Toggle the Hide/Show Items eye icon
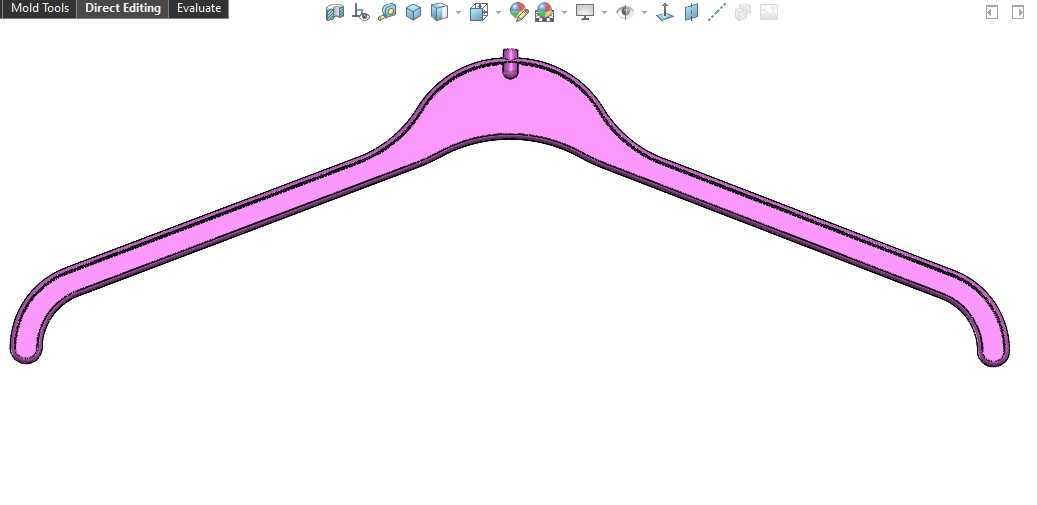This screenshot has height=505, width=1037. 624,12
